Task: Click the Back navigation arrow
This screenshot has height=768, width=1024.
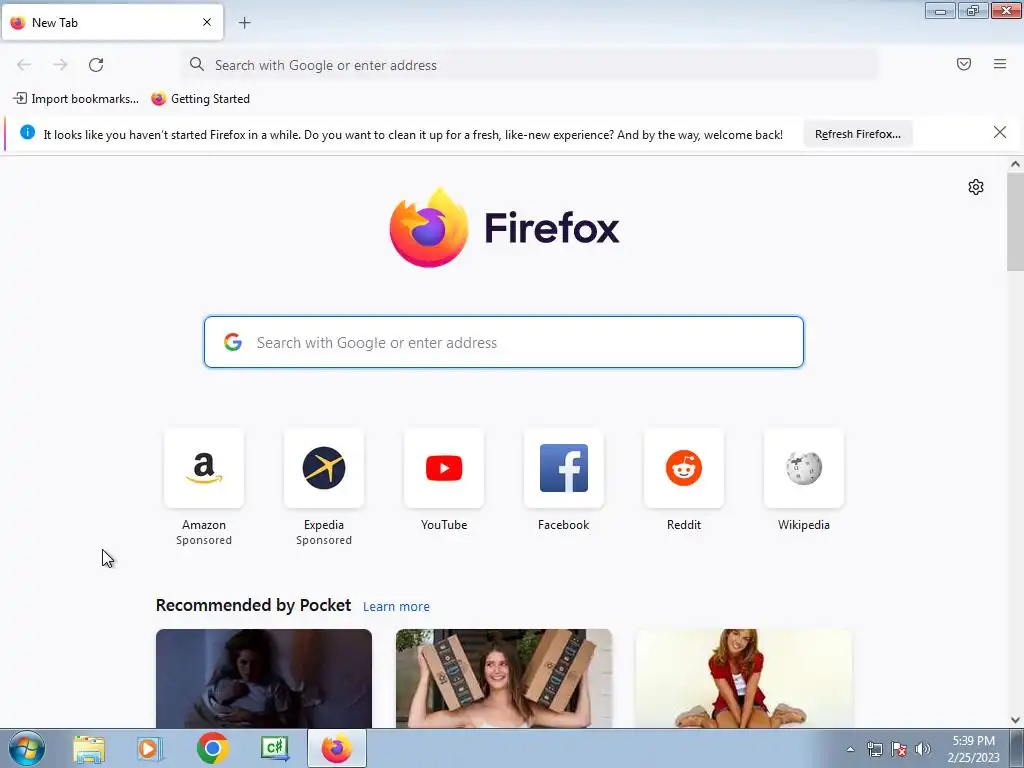Action: [x=24, y=65]
